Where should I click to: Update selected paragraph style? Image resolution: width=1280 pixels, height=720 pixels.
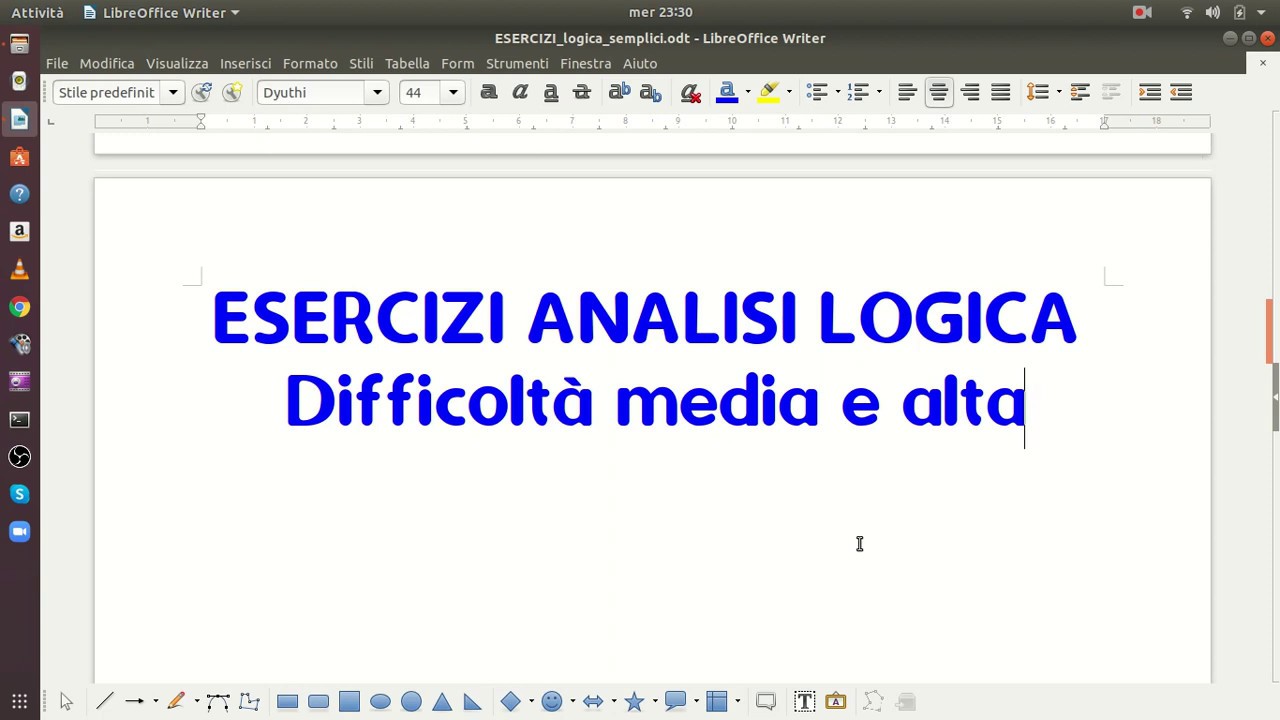click(202, 92)
